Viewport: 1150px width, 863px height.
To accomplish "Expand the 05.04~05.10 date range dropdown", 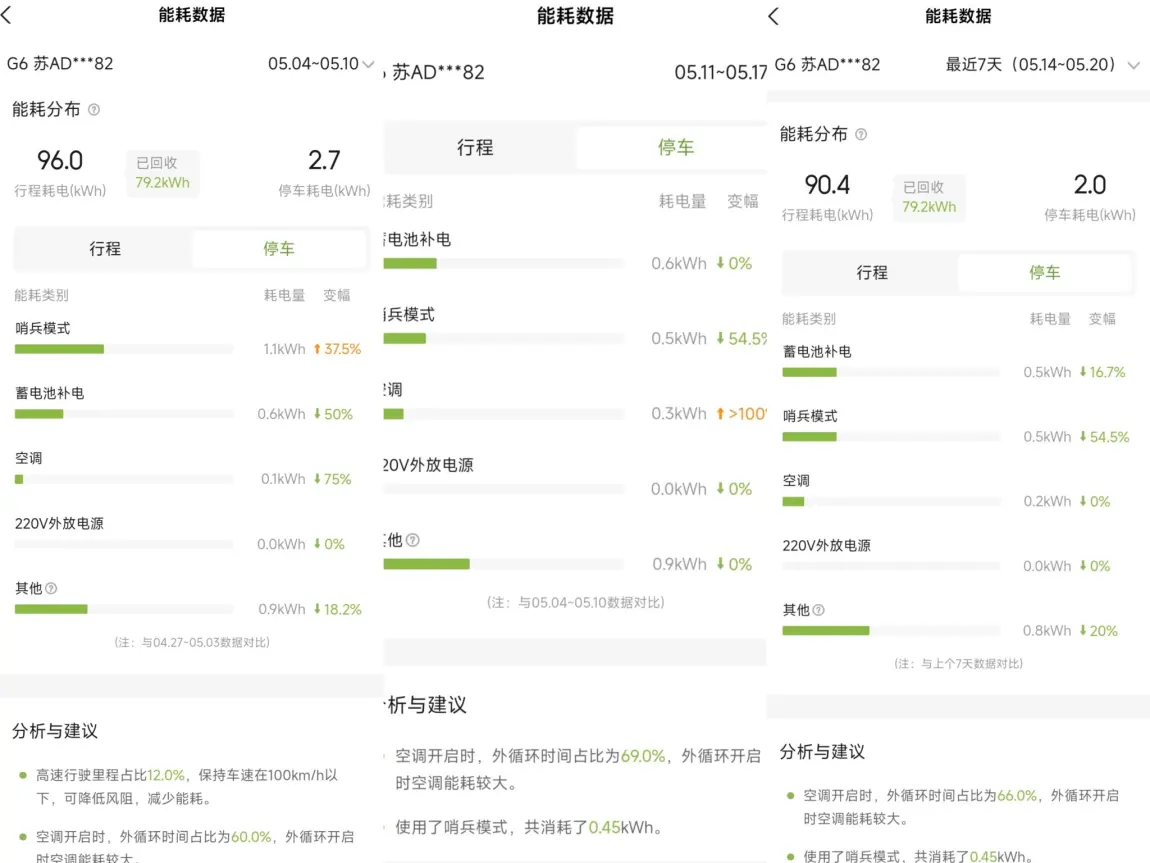I will point(321,64).
